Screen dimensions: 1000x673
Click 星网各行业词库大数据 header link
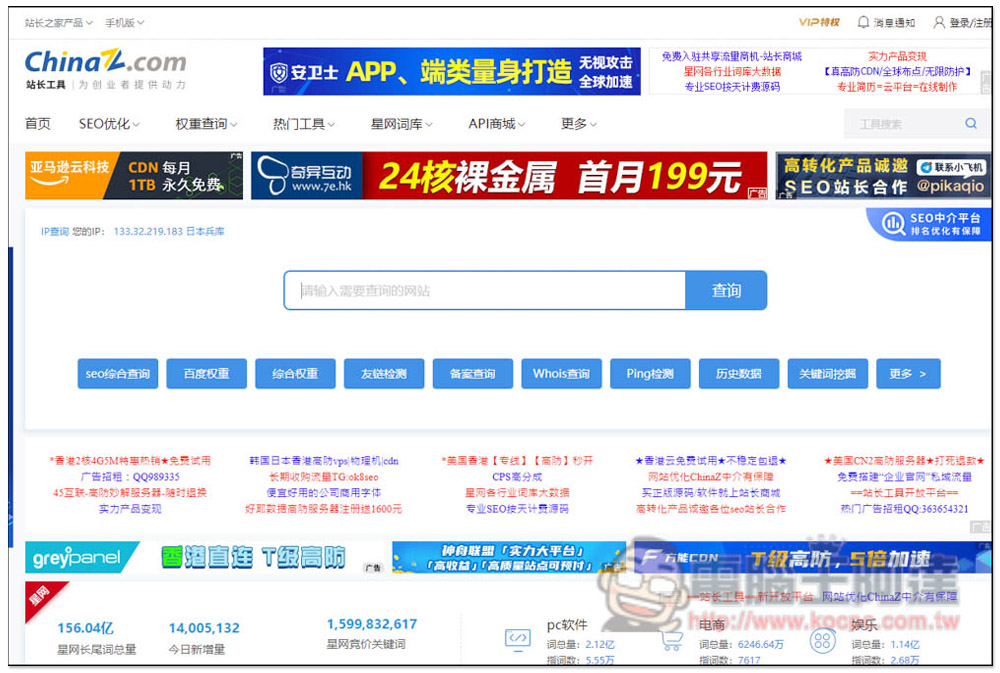[x=732, y=71]
